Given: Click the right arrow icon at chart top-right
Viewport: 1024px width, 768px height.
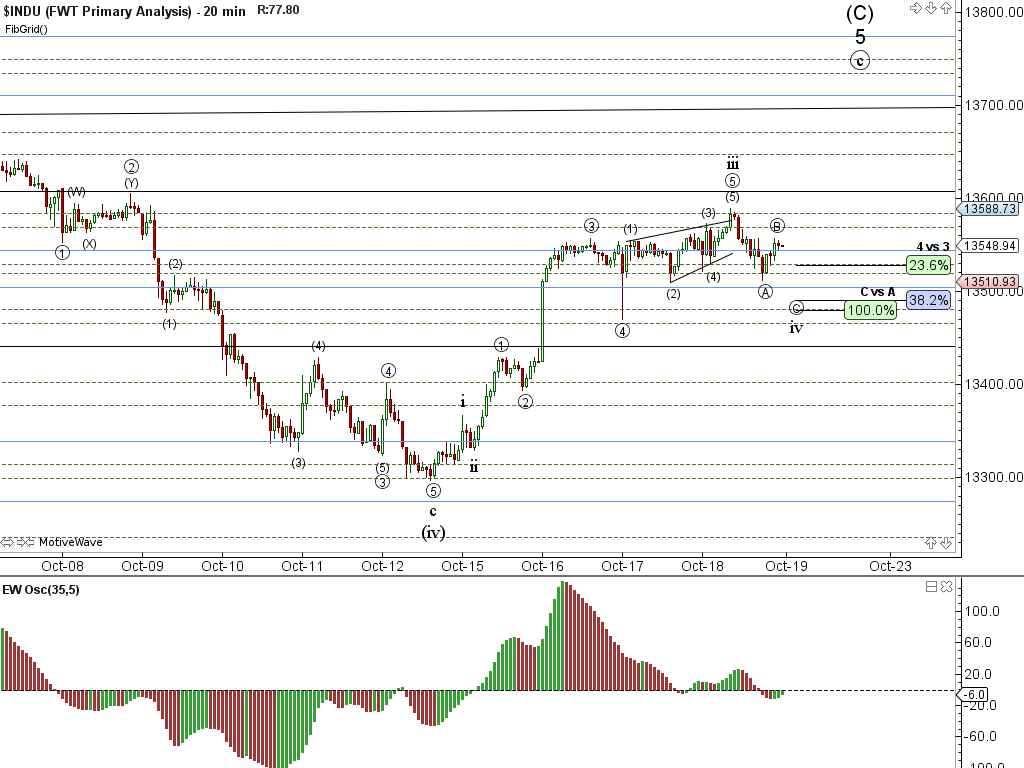Looking at the screenshot, I should (x=915, y=9).
